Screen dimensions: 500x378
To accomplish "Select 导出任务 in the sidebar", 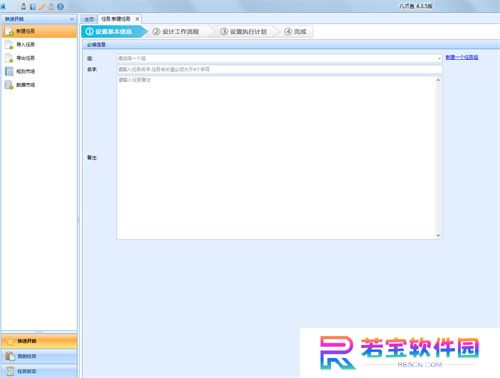I will (39, 58).
